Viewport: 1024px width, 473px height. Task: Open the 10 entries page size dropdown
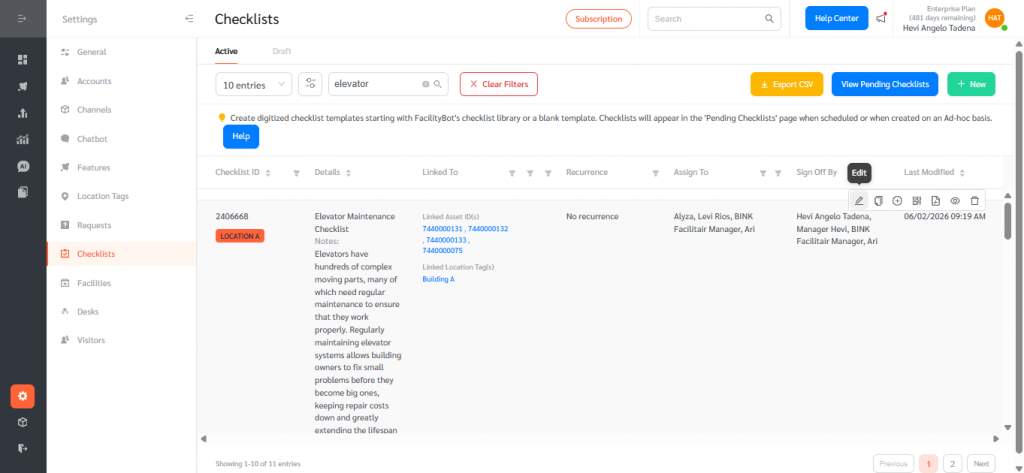click(x=254, y=84)
